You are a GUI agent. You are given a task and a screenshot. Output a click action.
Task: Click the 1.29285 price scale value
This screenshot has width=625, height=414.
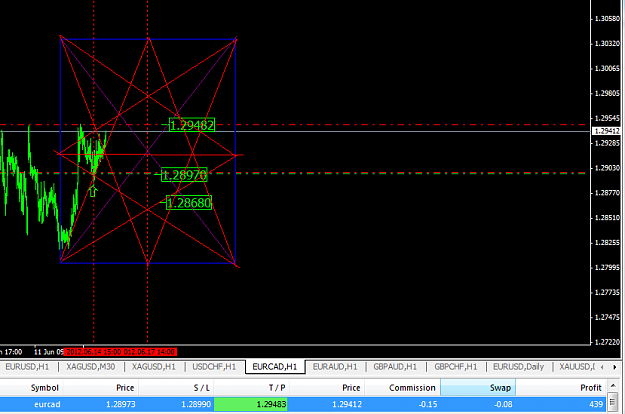point(607,143)
